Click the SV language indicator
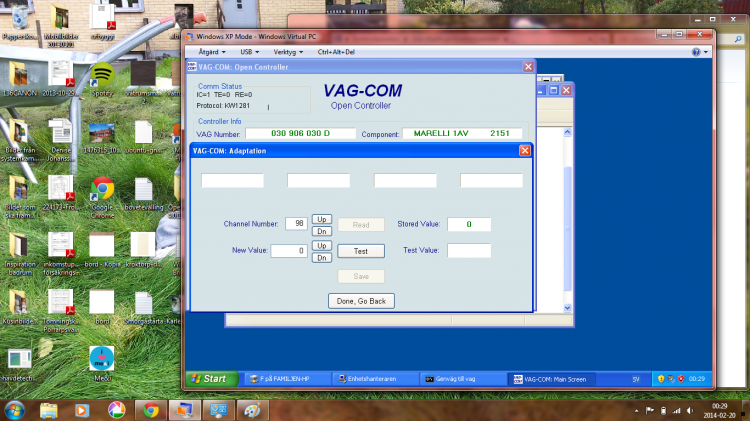 pos(636,379)
